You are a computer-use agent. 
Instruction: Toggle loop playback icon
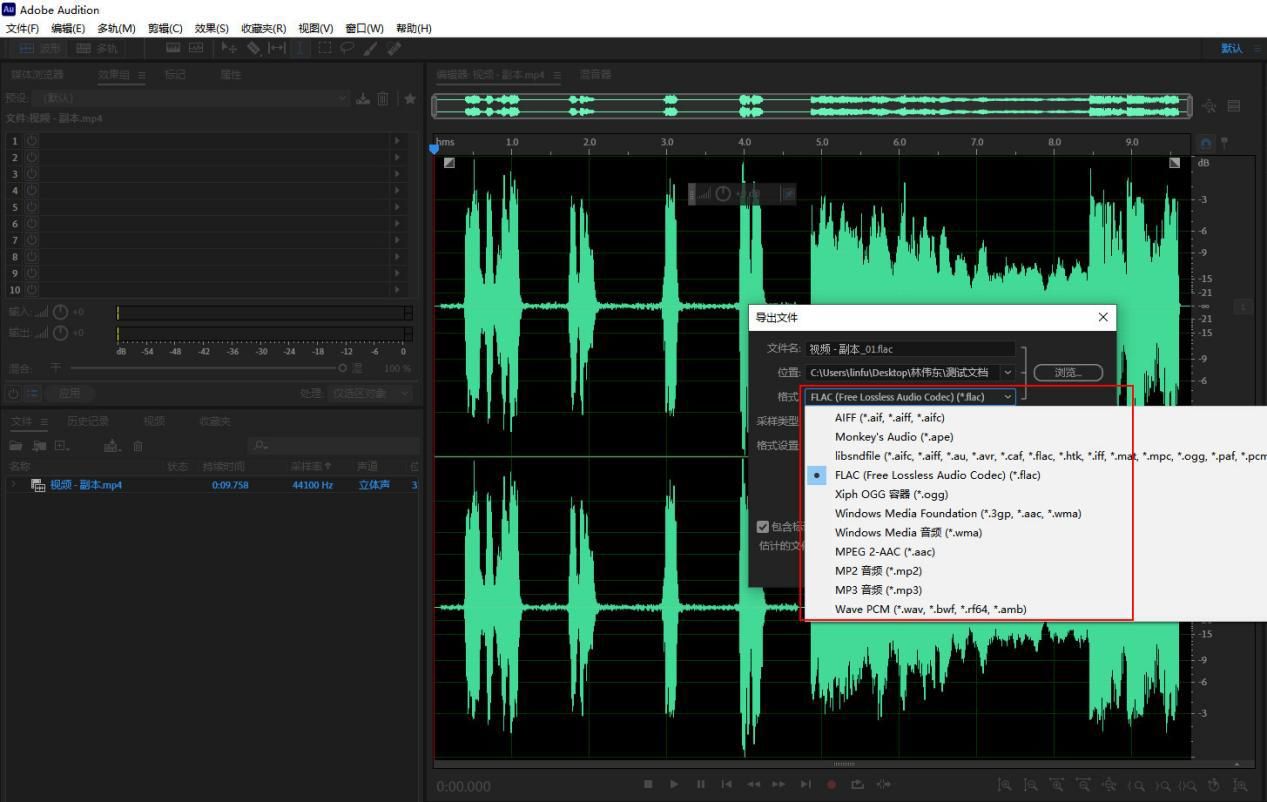point(857,784)
